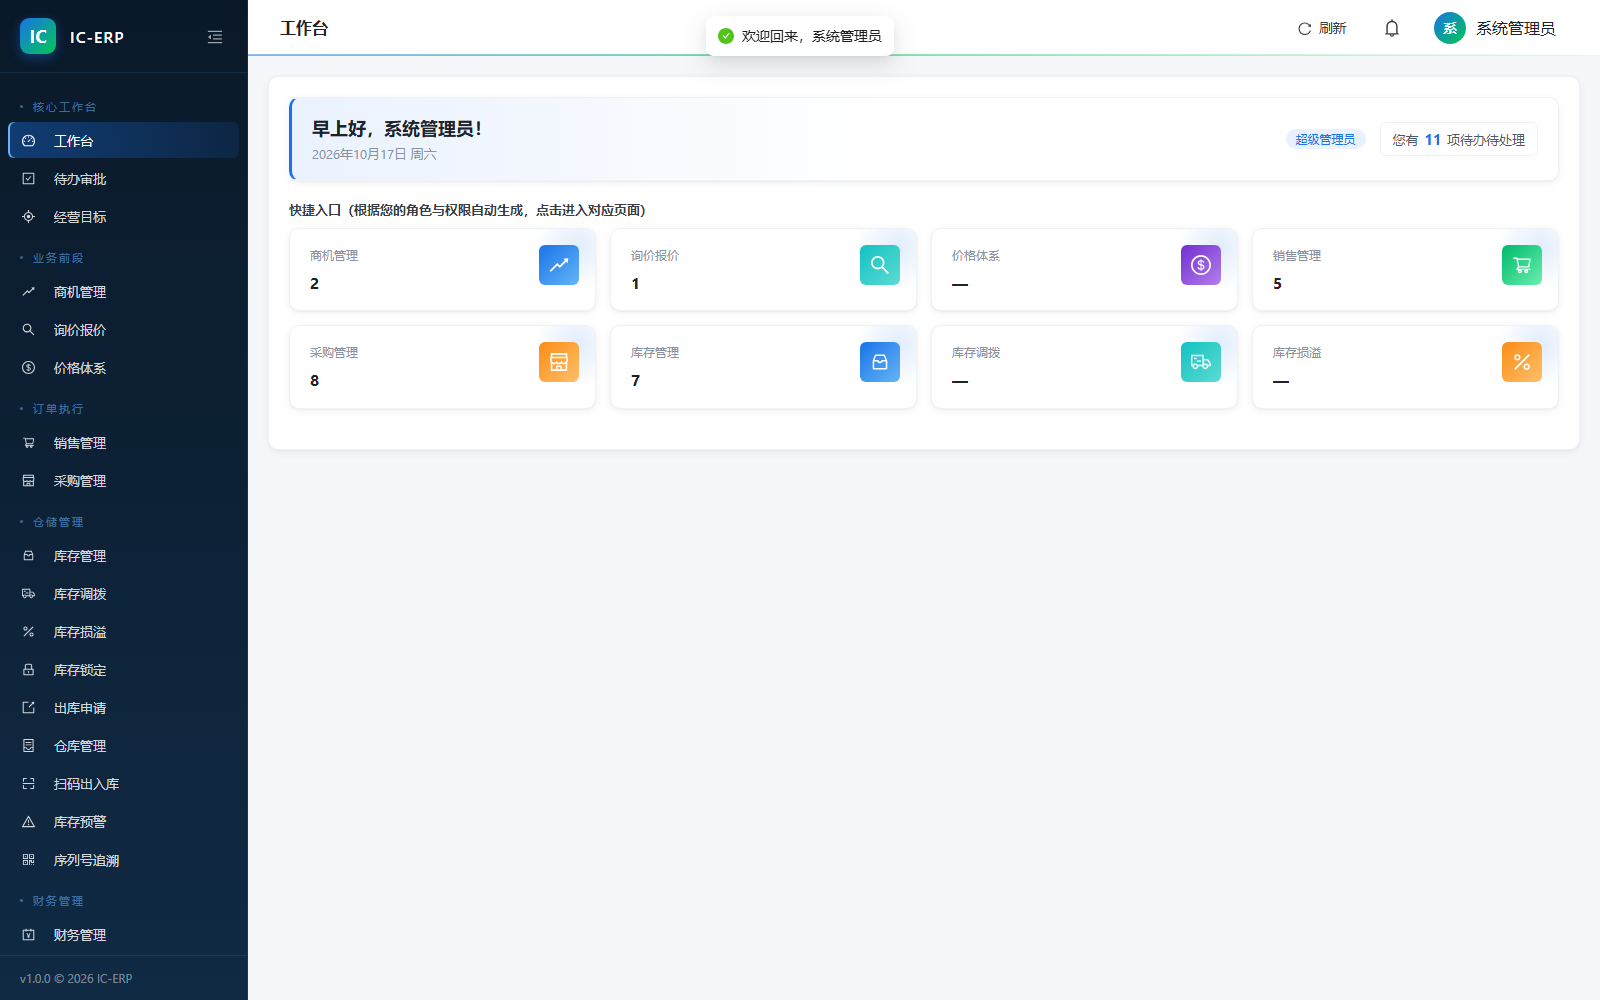Navigate to 价格体系 in sidebar
The height and width of the screenshot is (1000, 1600).
124,368
